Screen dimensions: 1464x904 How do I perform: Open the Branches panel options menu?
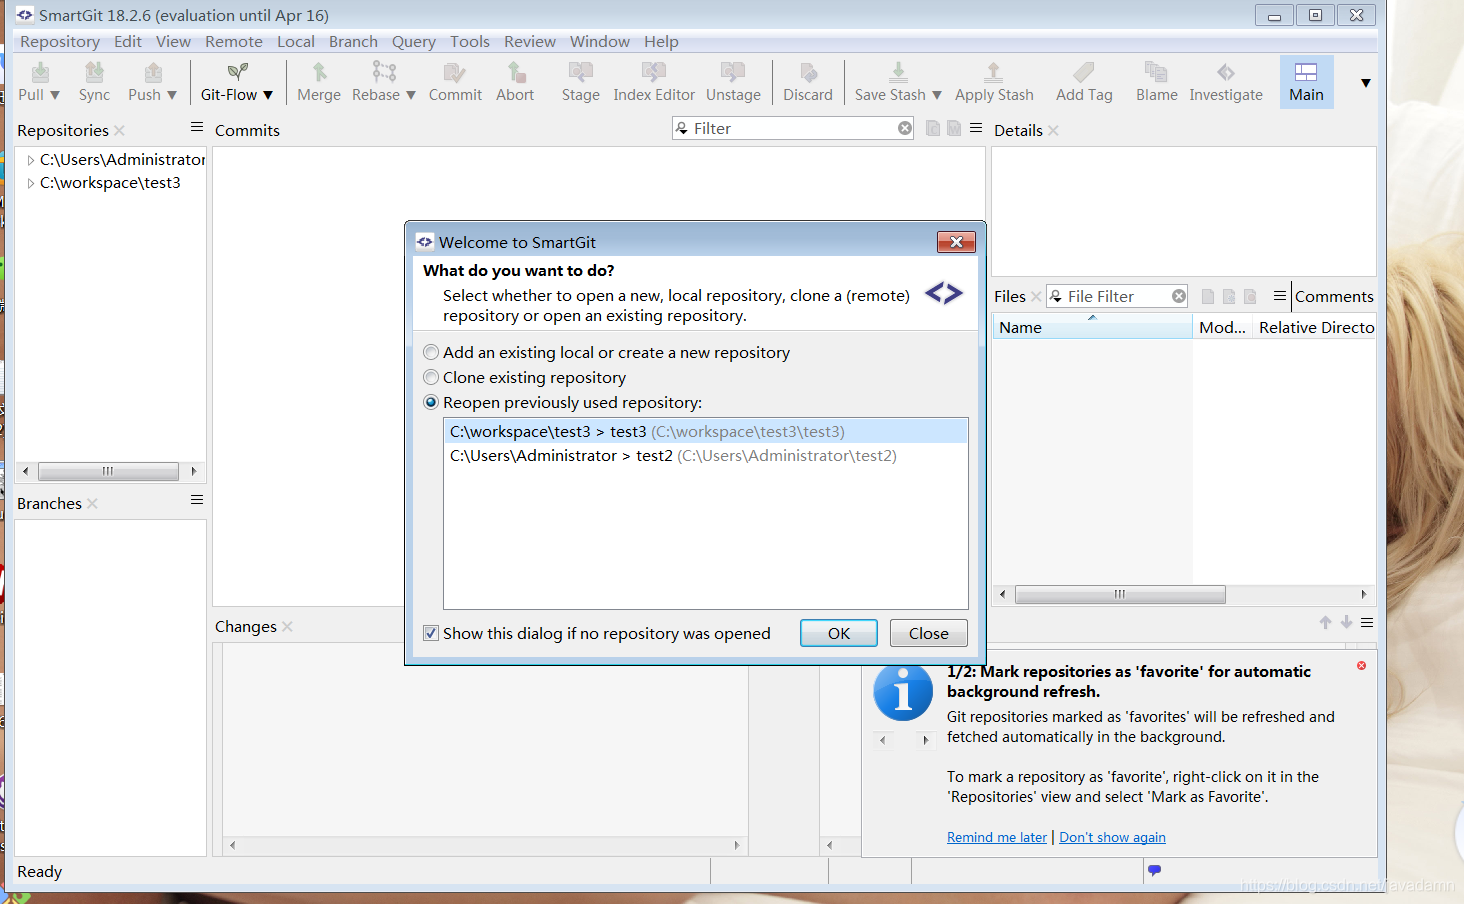coord(197,500)
